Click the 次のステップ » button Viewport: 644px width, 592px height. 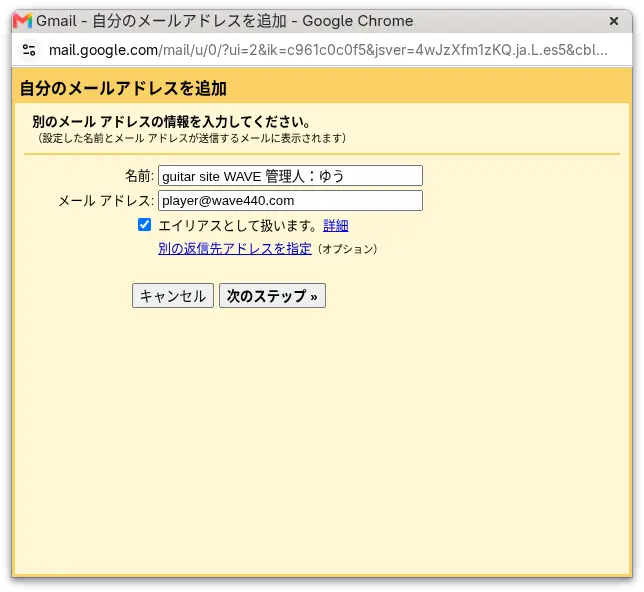(x=272, y=295)
